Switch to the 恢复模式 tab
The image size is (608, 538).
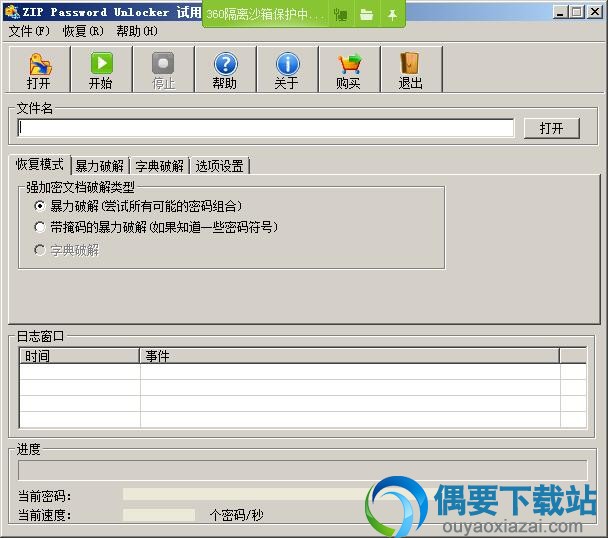click(40, 164)
